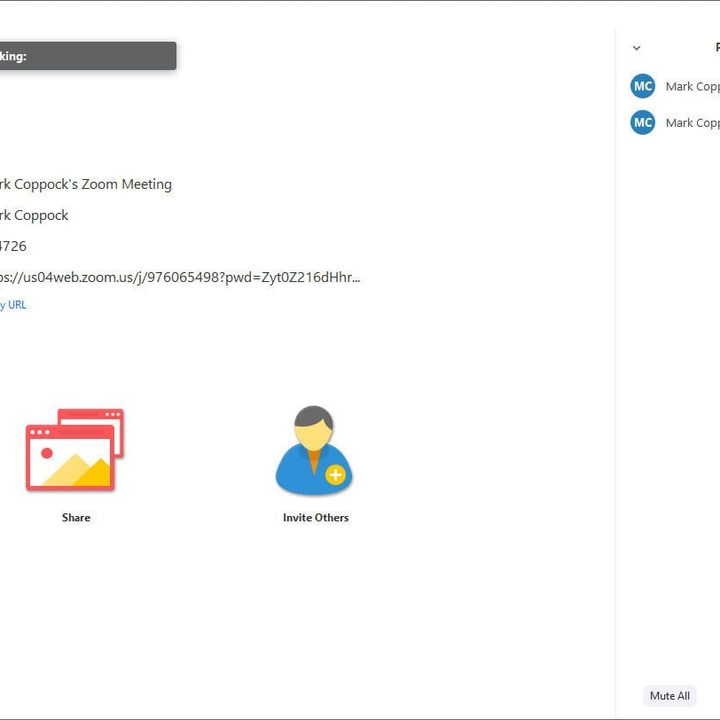This screenshot has width=720, height=720.
Task: Click the Mute All button
Action: 669,696
